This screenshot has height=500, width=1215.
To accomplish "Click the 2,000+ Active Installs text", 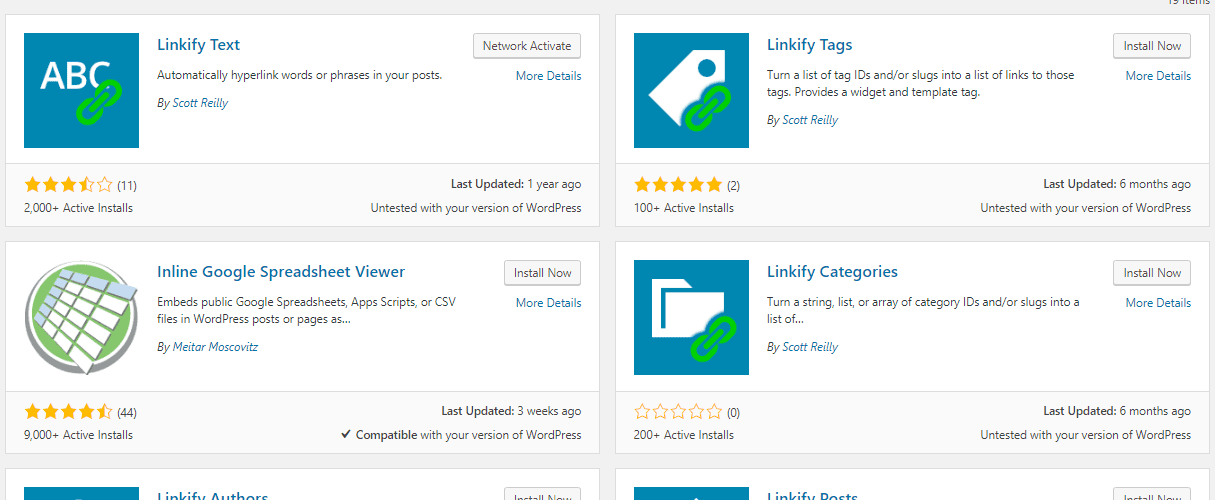I will tap(78, 208).
